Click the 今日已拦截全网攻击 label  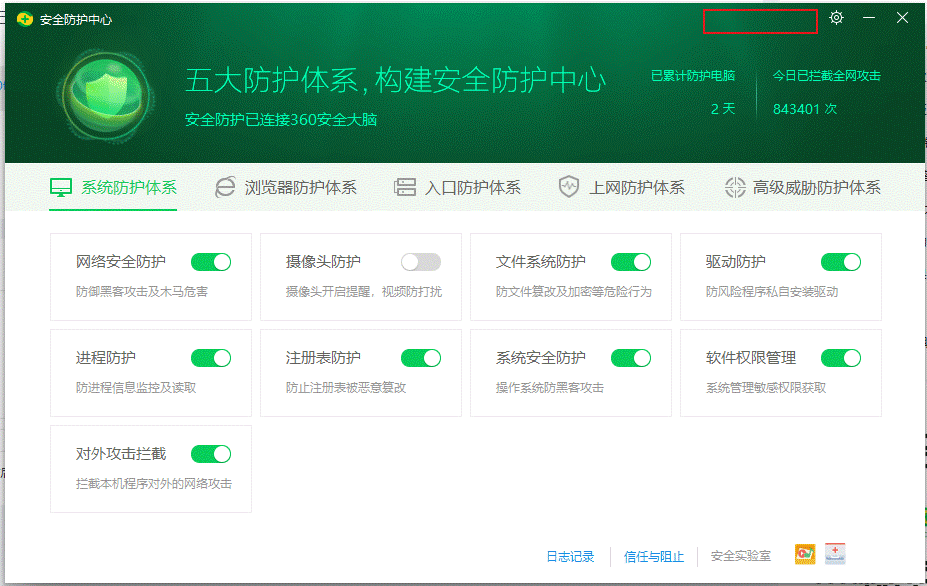click(x=826, y=76)
